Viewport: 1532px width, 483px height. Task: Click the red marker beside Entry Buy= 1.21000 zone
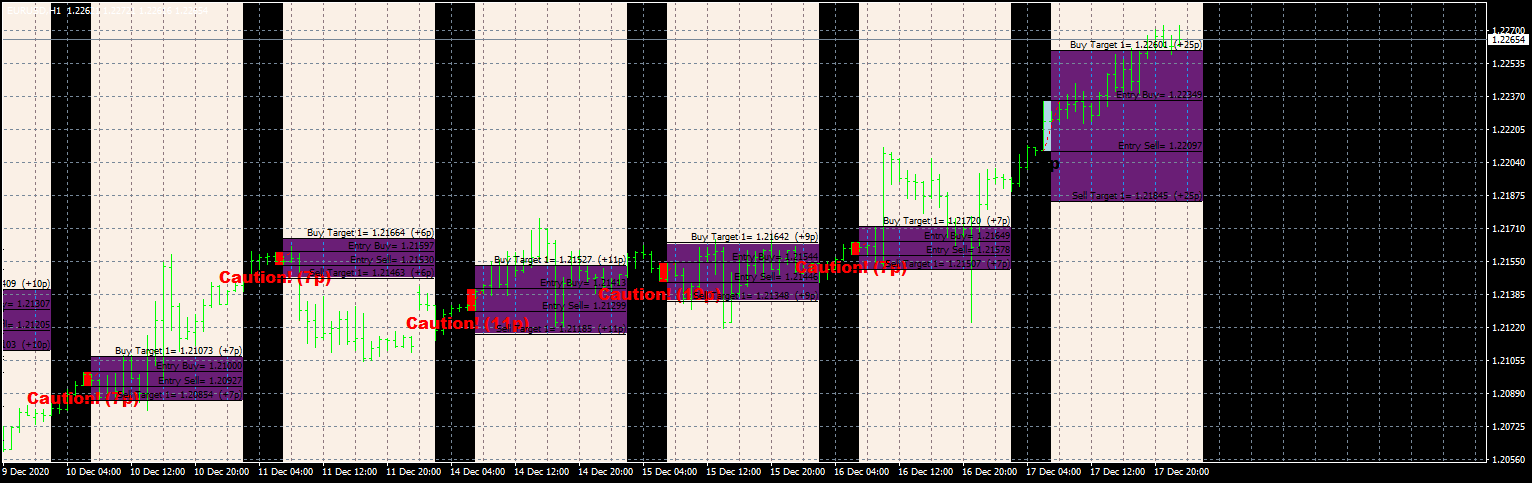pos(87,379)
